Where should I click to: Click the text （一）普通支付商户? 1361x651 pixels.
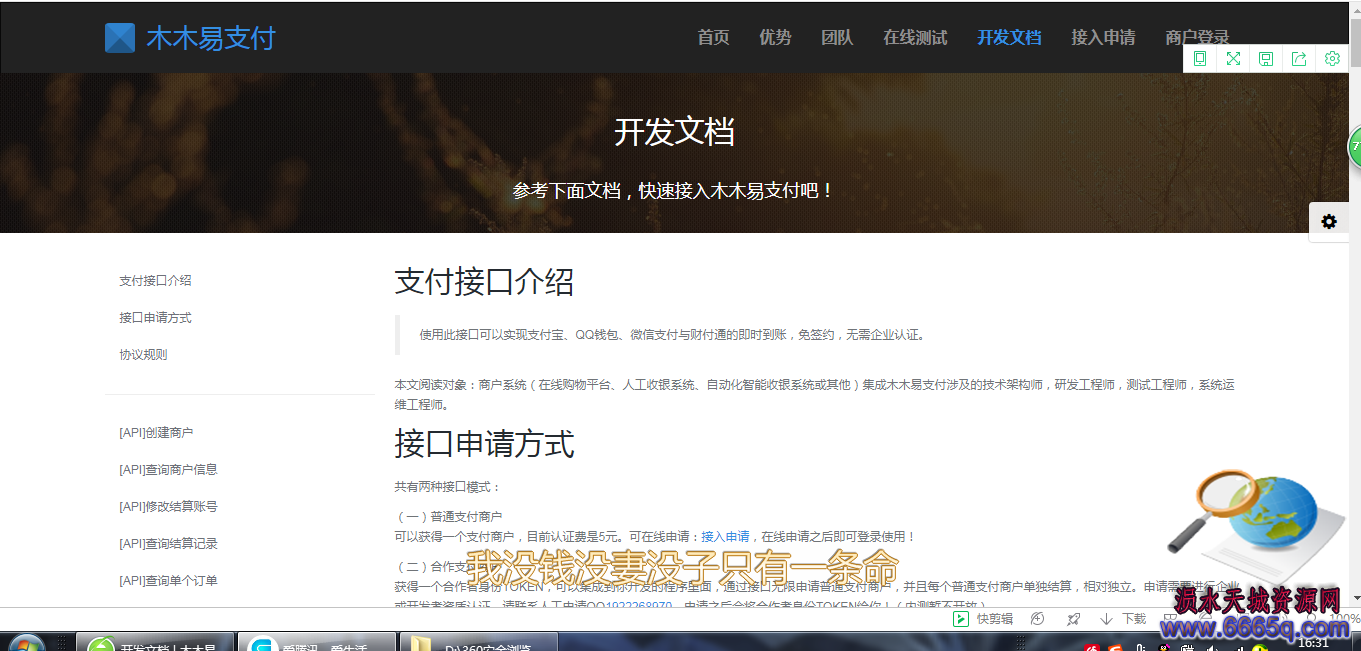click(448, 517)
